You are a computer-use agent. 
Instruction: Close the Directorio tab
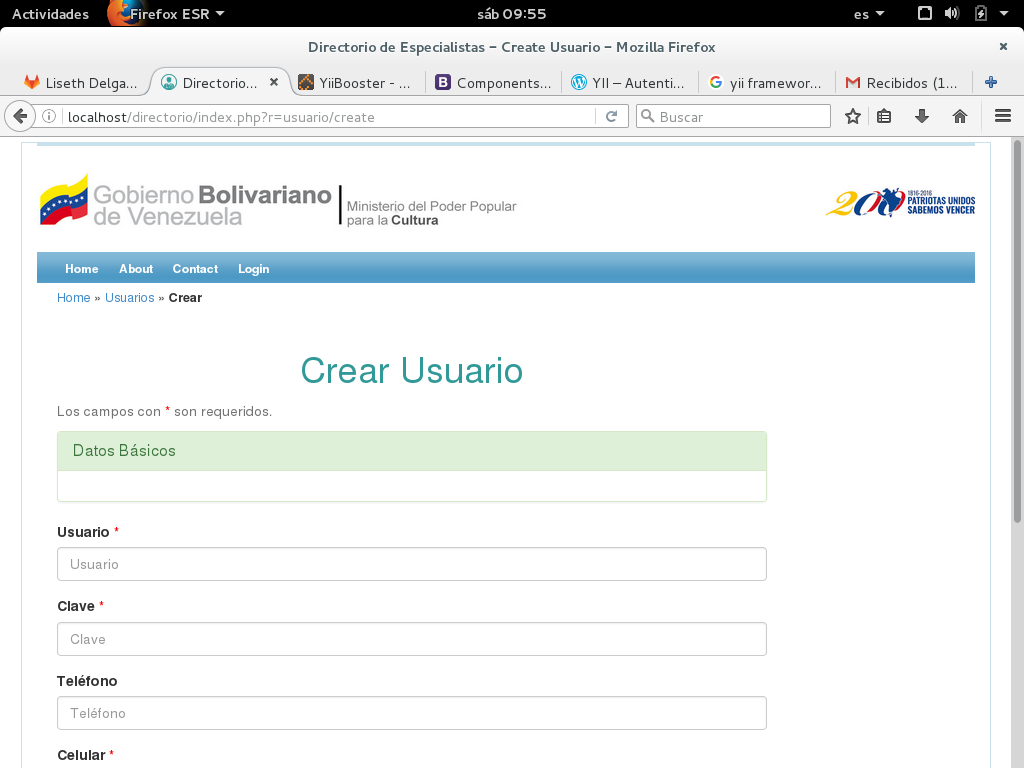pos(274,83)
